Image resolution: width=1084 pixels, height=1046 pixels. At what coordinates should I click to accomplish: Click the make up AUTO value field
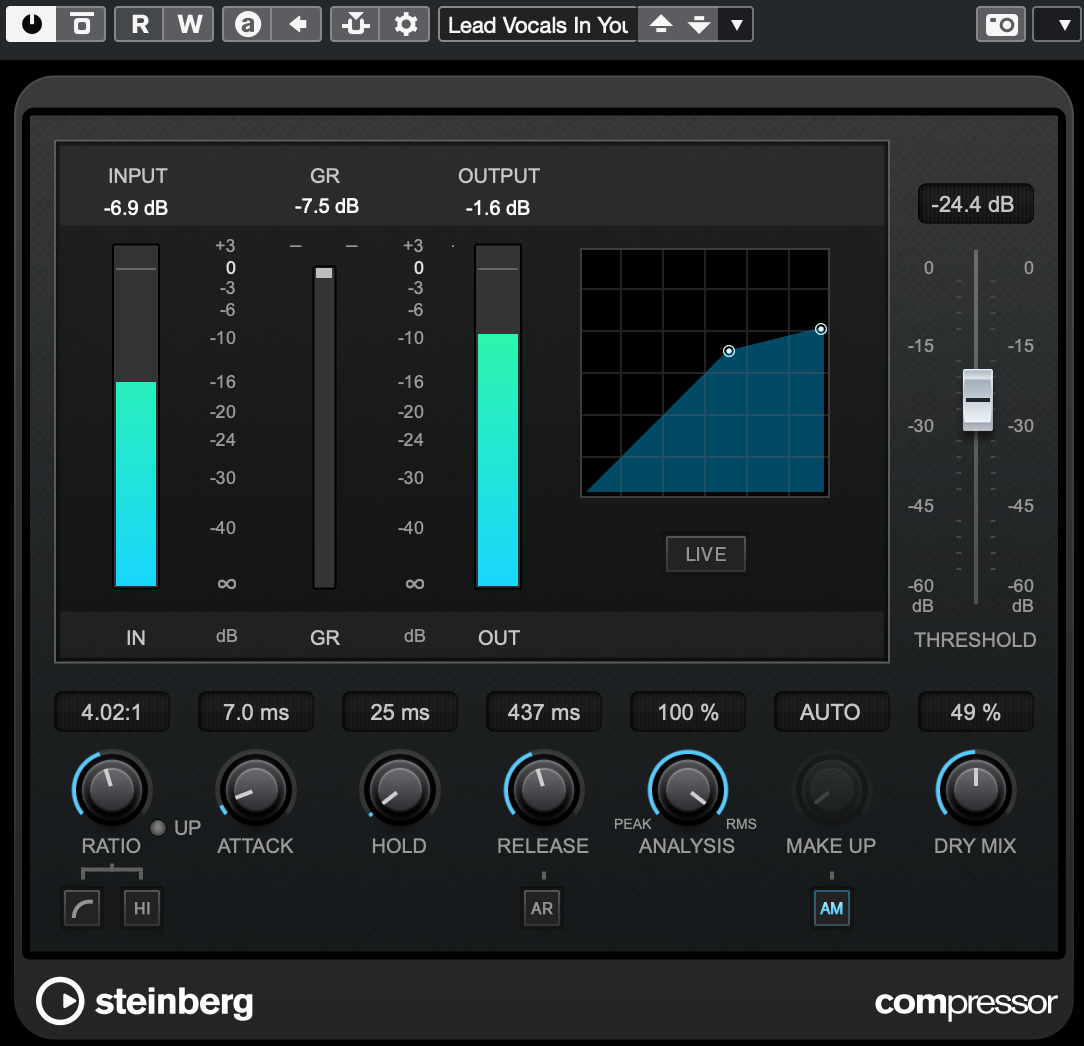(831, 712)
